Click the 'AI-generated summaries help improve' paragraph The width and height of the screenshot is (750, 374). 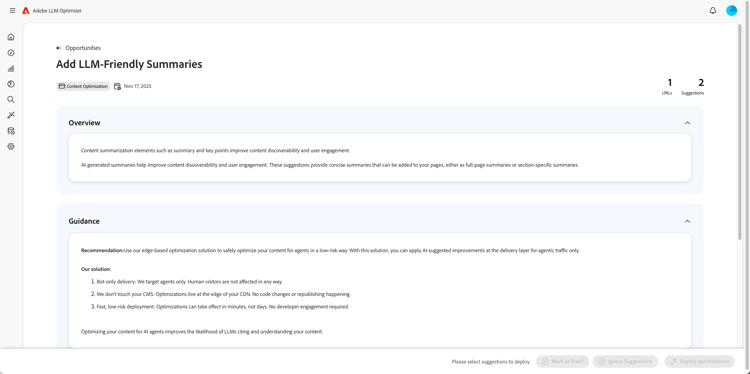coord(330,165)
